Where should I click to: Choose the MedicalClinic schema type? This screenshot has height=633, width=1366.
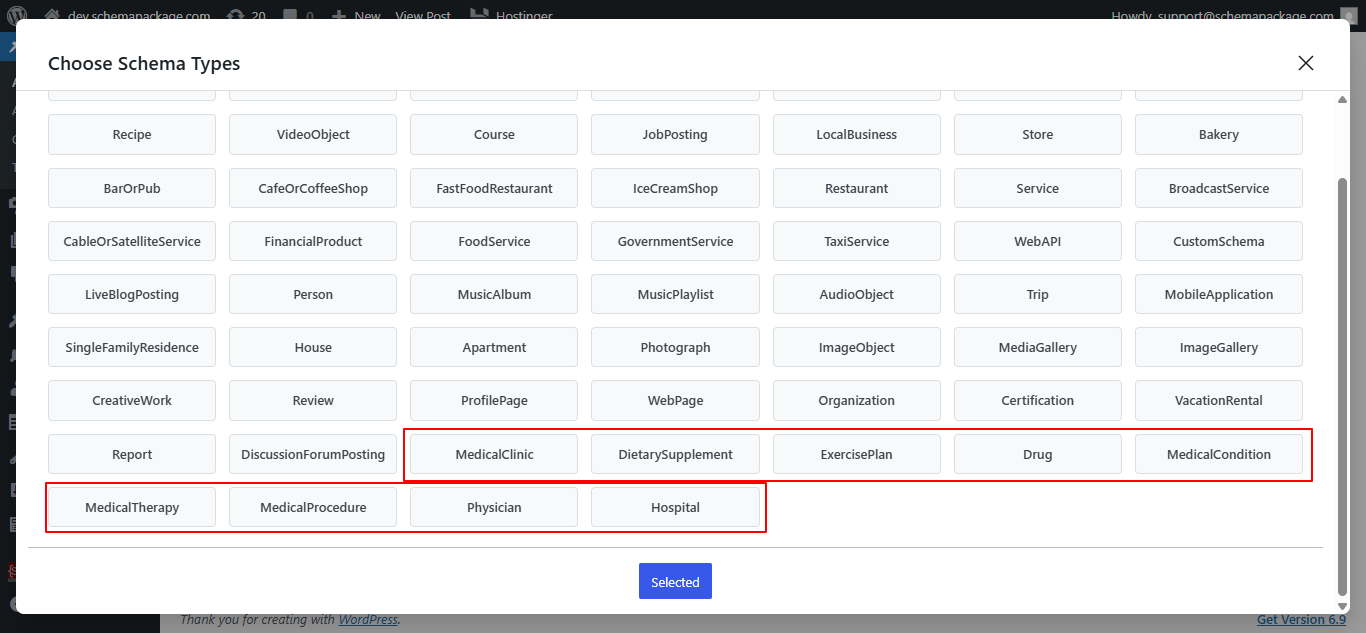[x=494, y=454]
